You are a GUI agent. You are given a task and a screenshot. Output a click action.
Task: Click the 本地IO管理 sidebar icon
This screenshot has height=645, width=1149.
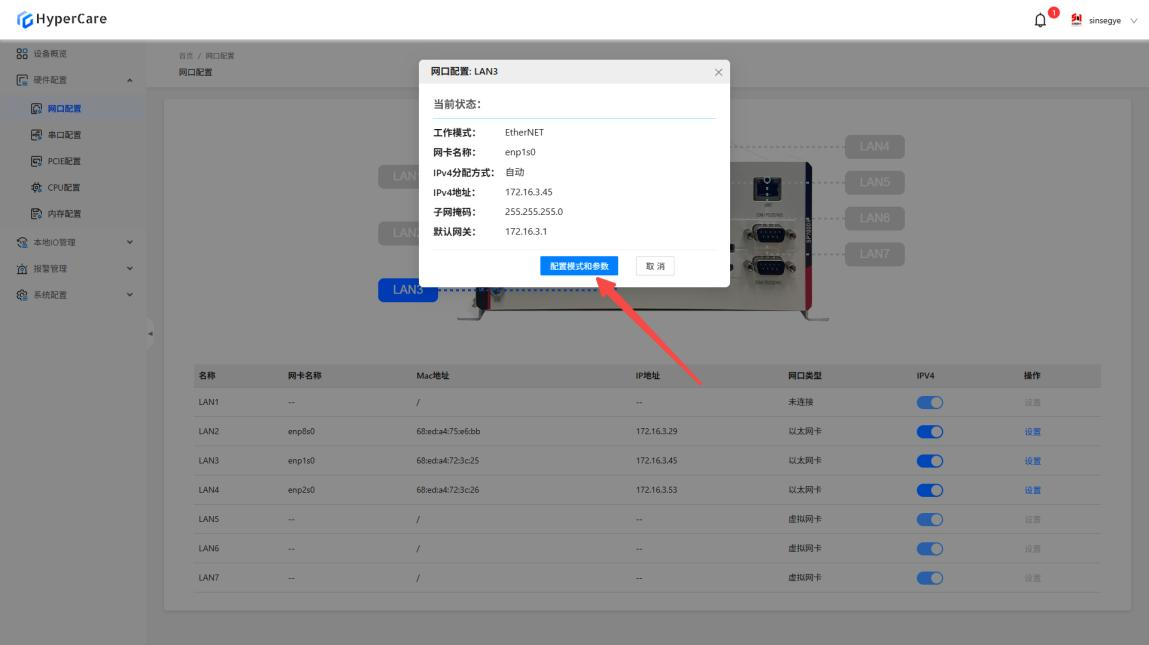[22, 243]
